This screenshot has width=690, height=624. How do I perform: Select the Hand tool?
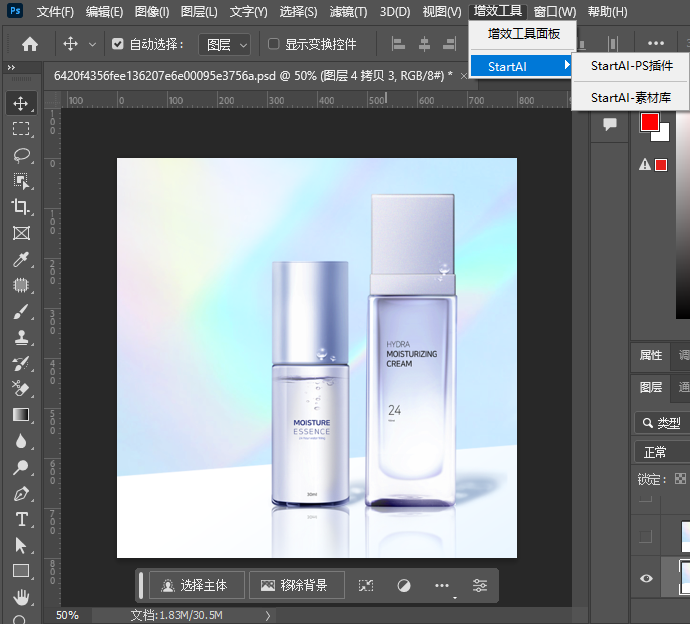tap(21, 597)
